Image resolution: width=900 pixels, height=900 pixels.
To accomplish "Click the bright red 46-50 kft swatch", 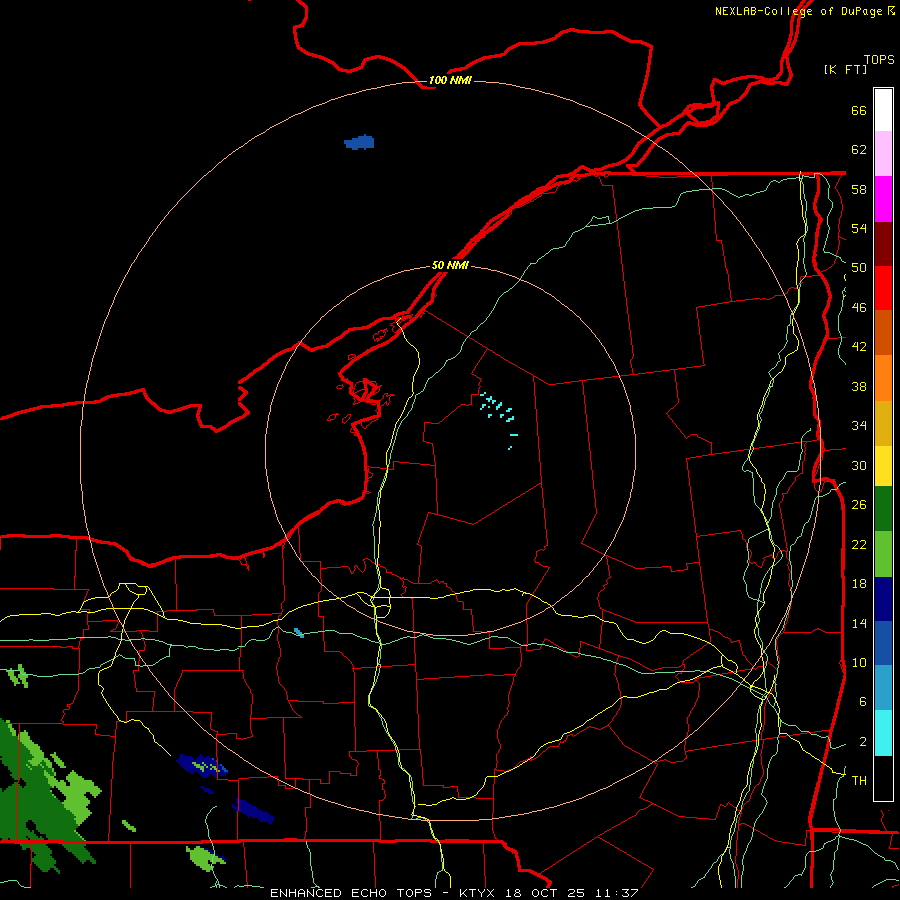I will 883,288.
